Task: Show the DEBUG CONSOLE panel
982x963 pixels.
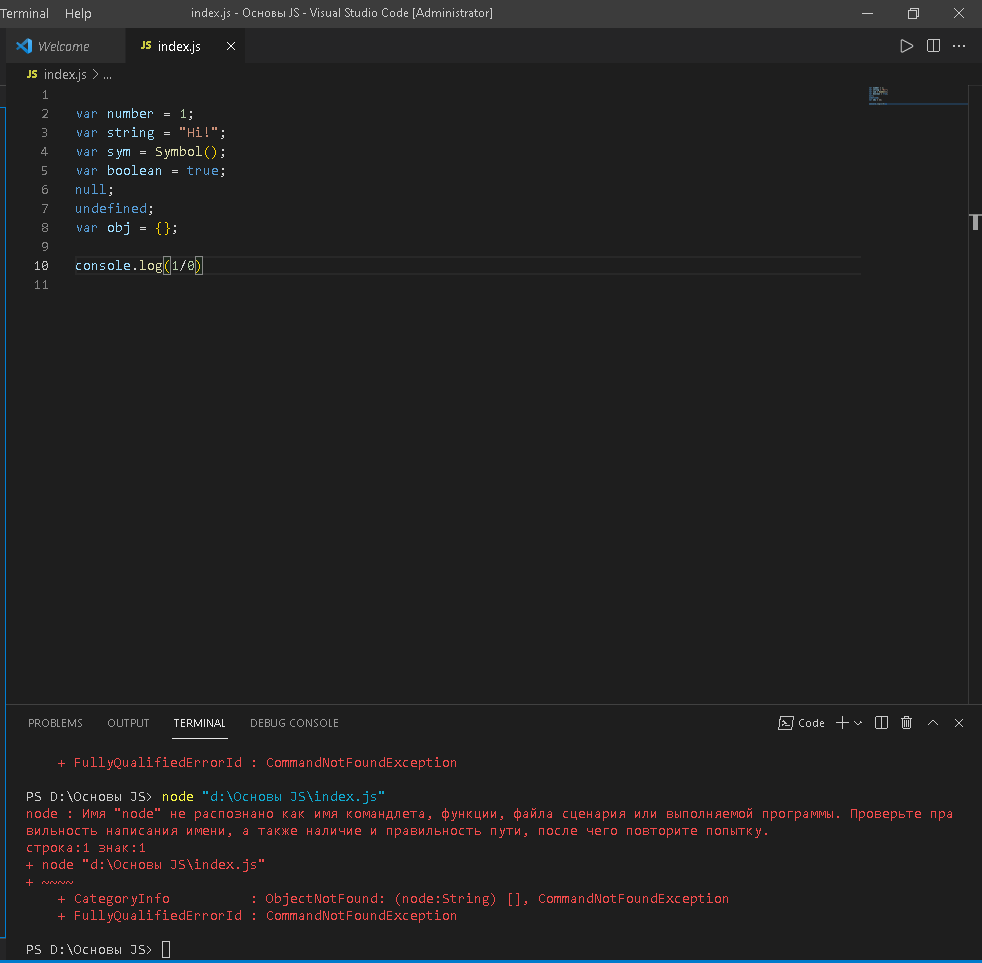Action: [294, 723]
